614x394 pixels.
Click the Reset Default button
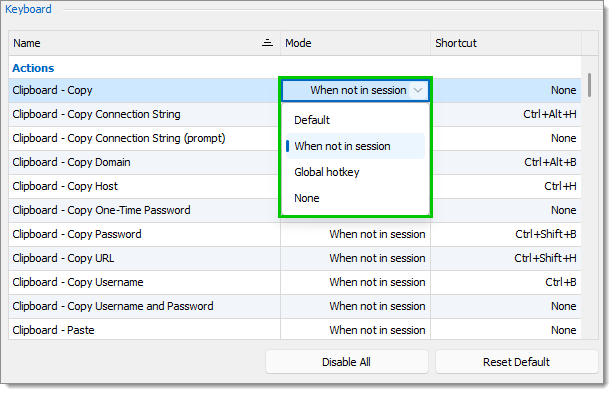coord(516,362)
